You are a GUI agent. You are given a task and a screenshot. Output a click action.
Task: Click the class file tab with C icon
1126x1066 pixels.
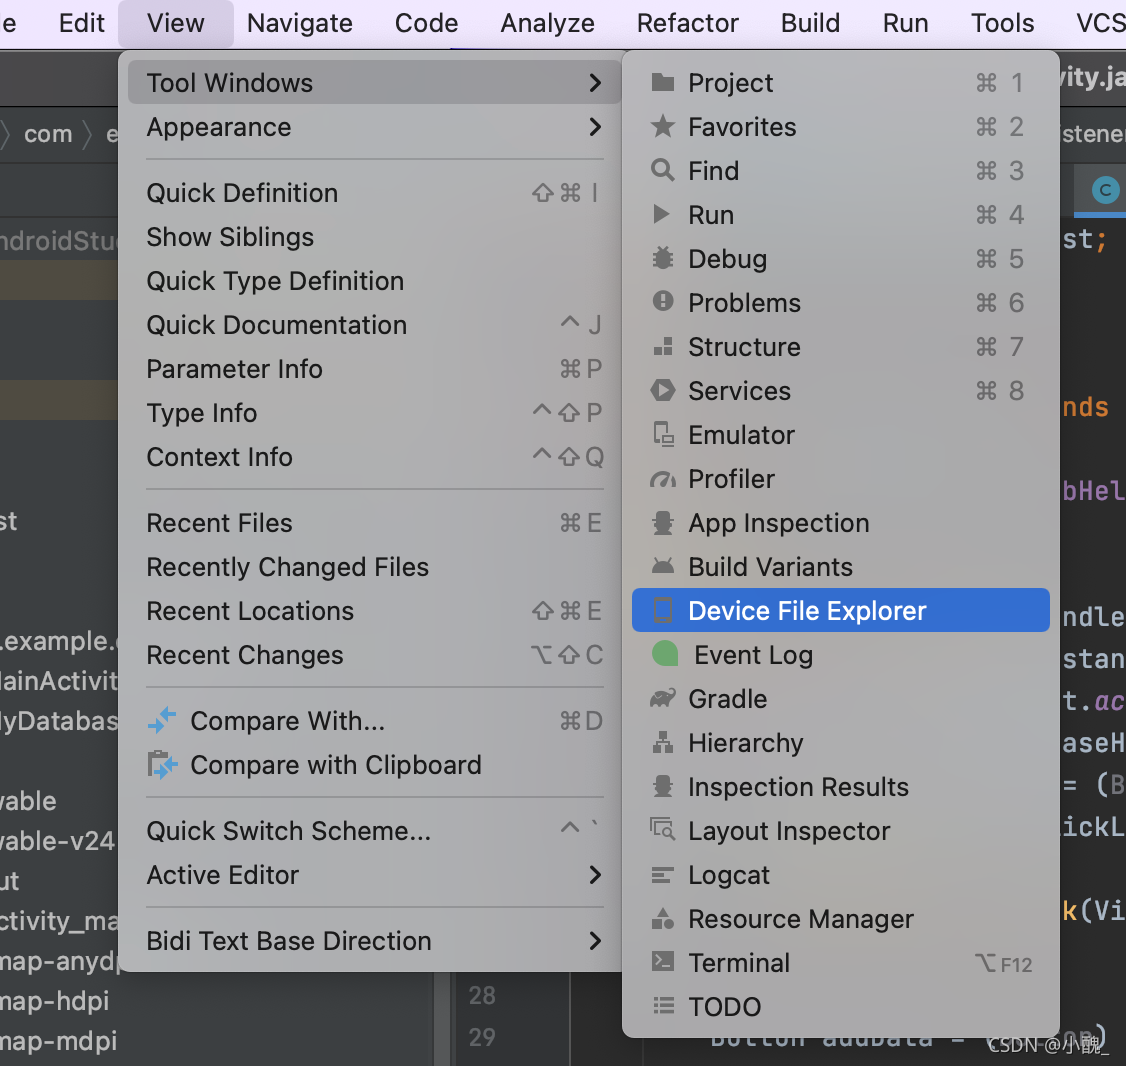pos(1104,190)
